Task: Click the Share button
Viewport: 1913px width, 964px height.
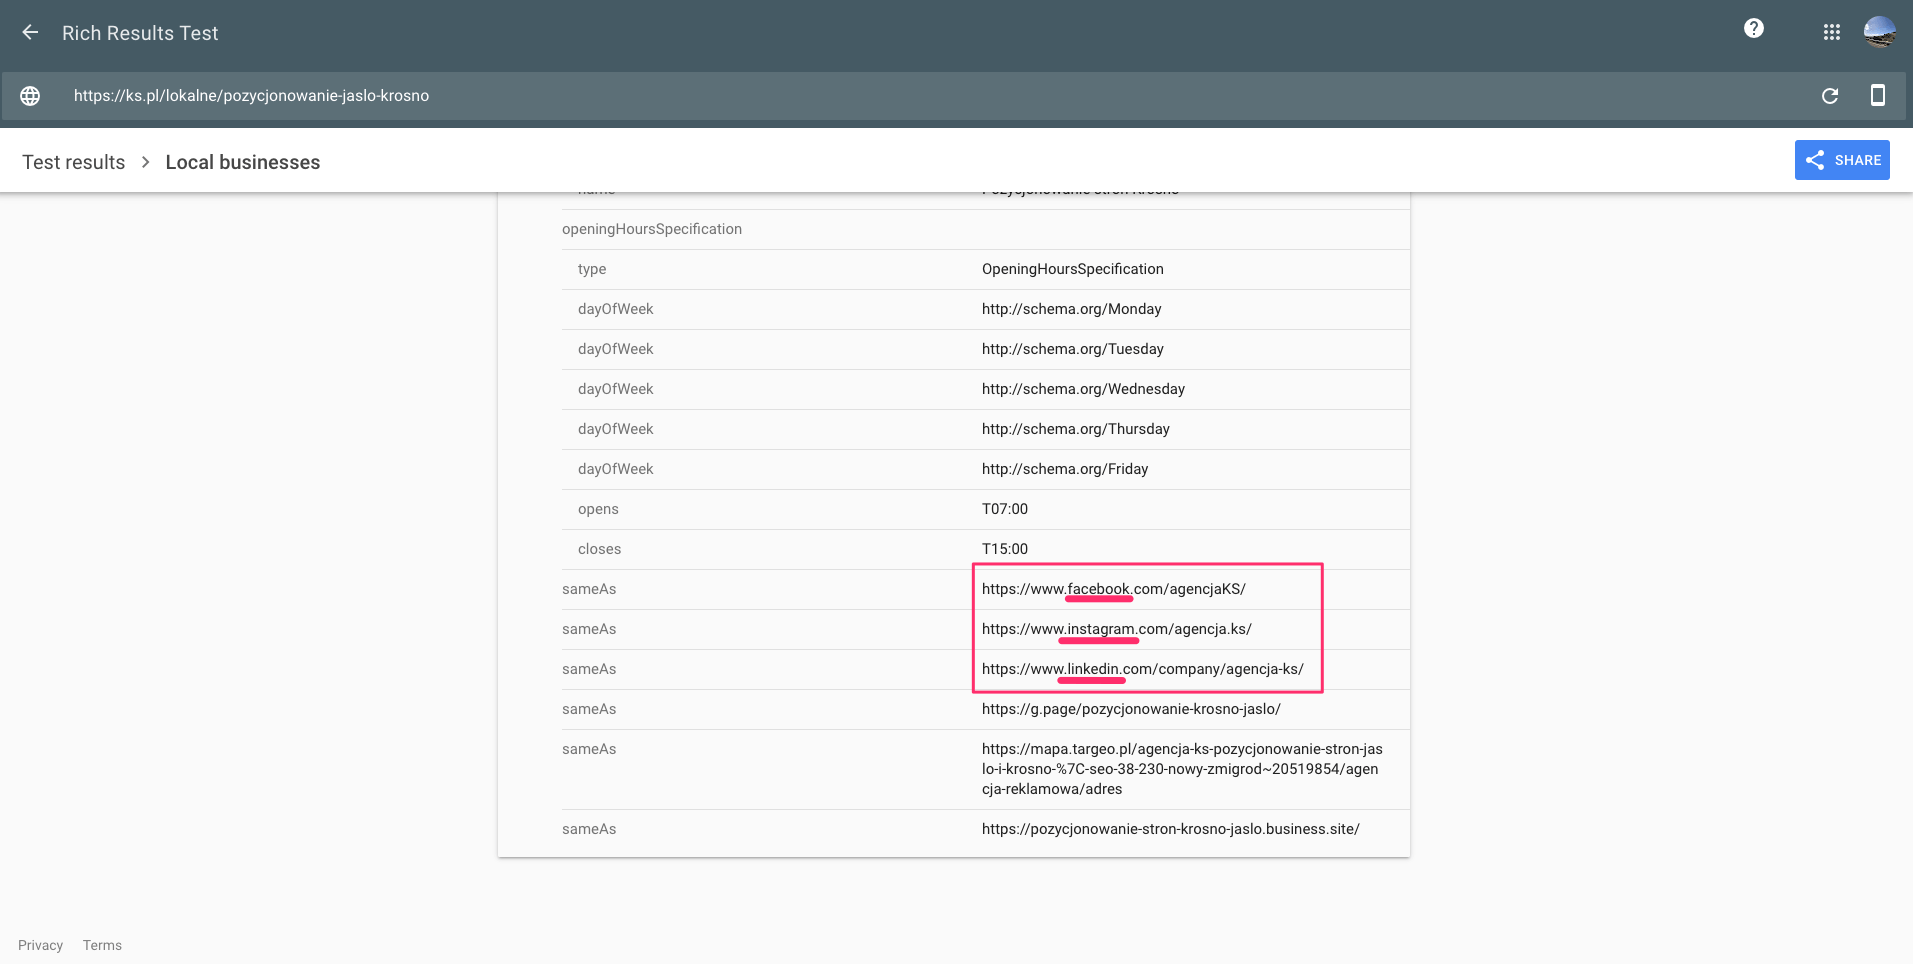Action: click(1841, 160)
